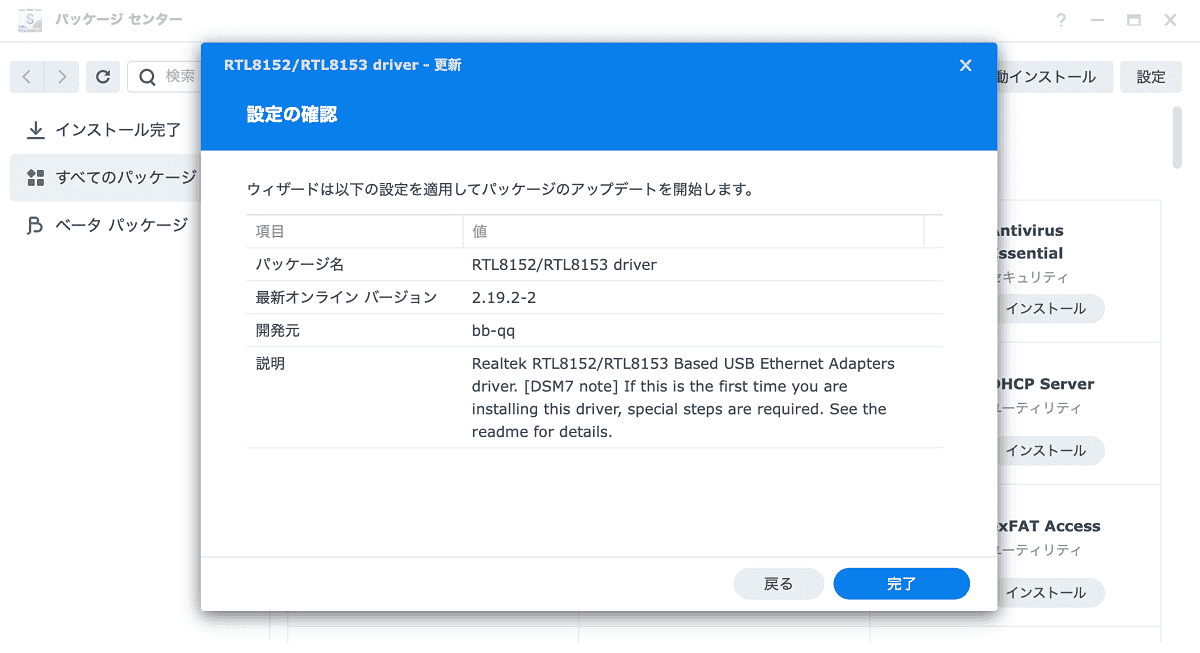This screenshot has width=1200, height=653.
Task: Select the パッケージ名 row label
Action: [x=299, y=265]
